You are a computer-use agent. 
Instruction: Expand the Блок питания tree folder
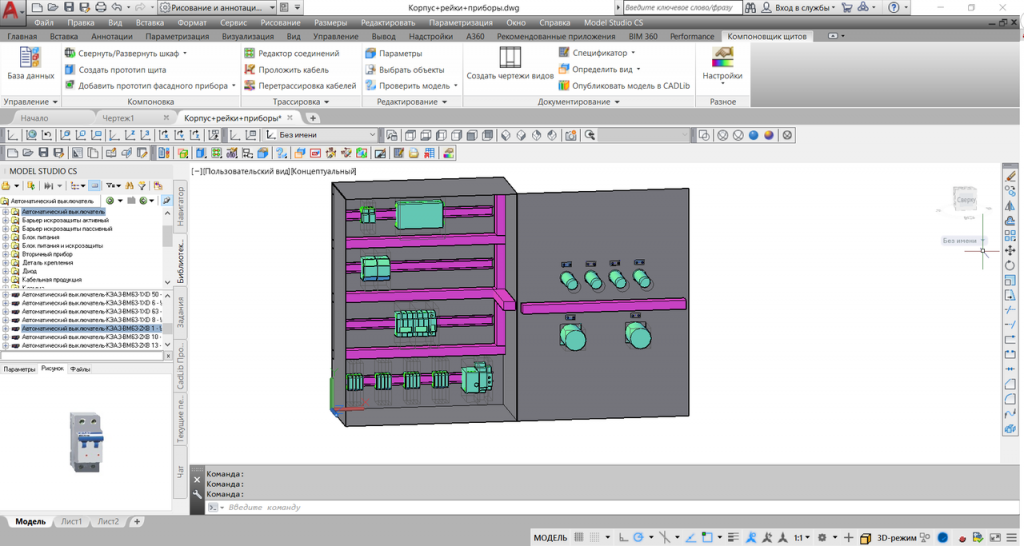[x=6, y=237]
